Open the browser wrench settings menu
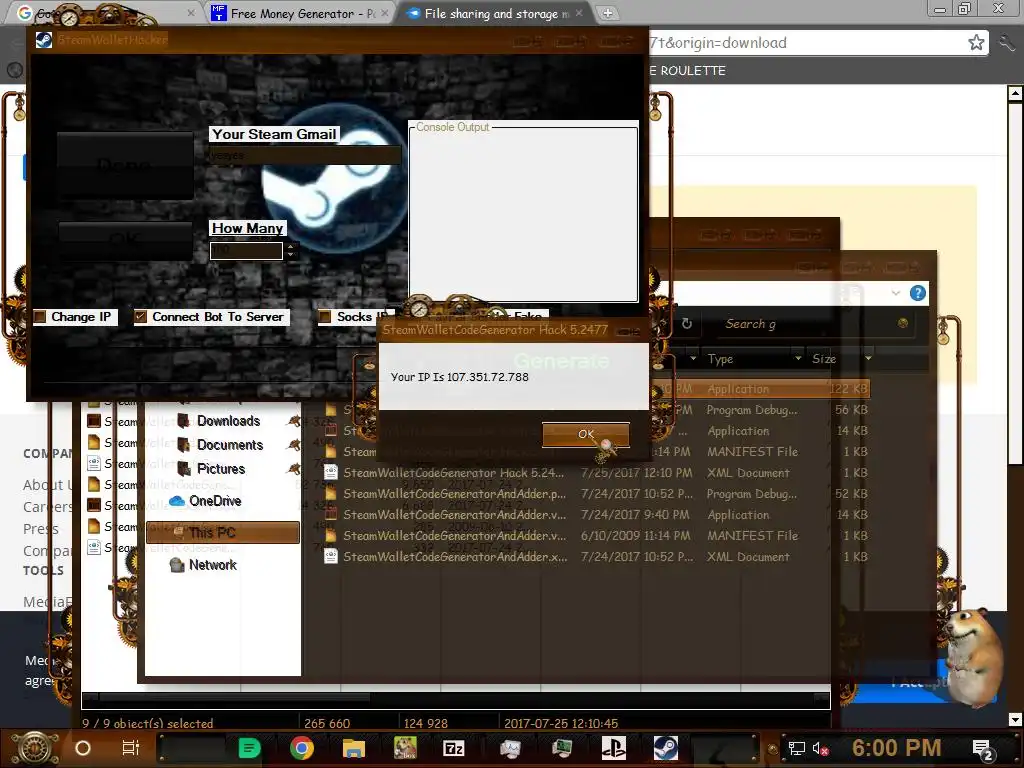This screenshot has width=1024, height=768. pos(1006,43)
